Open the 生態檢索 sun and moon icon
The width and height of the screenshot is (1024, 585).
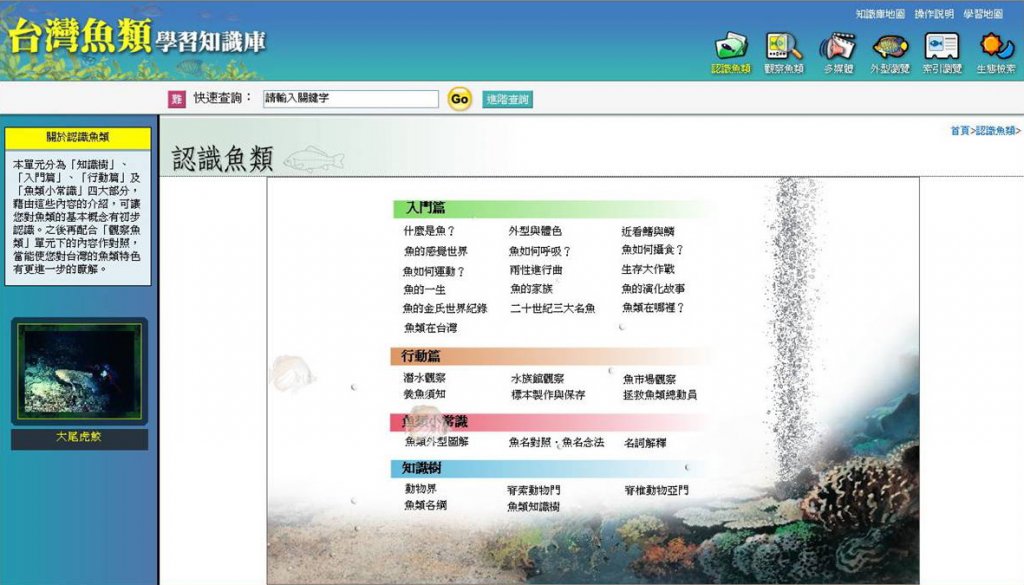pos(996,52)
